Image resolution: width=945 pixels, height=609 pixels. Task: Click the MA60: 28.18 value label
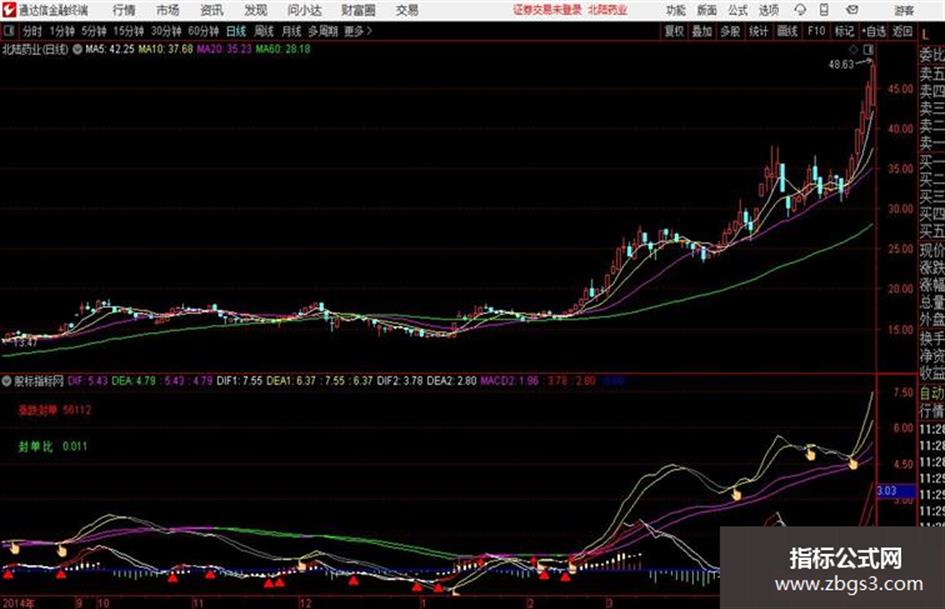(283, 49)
